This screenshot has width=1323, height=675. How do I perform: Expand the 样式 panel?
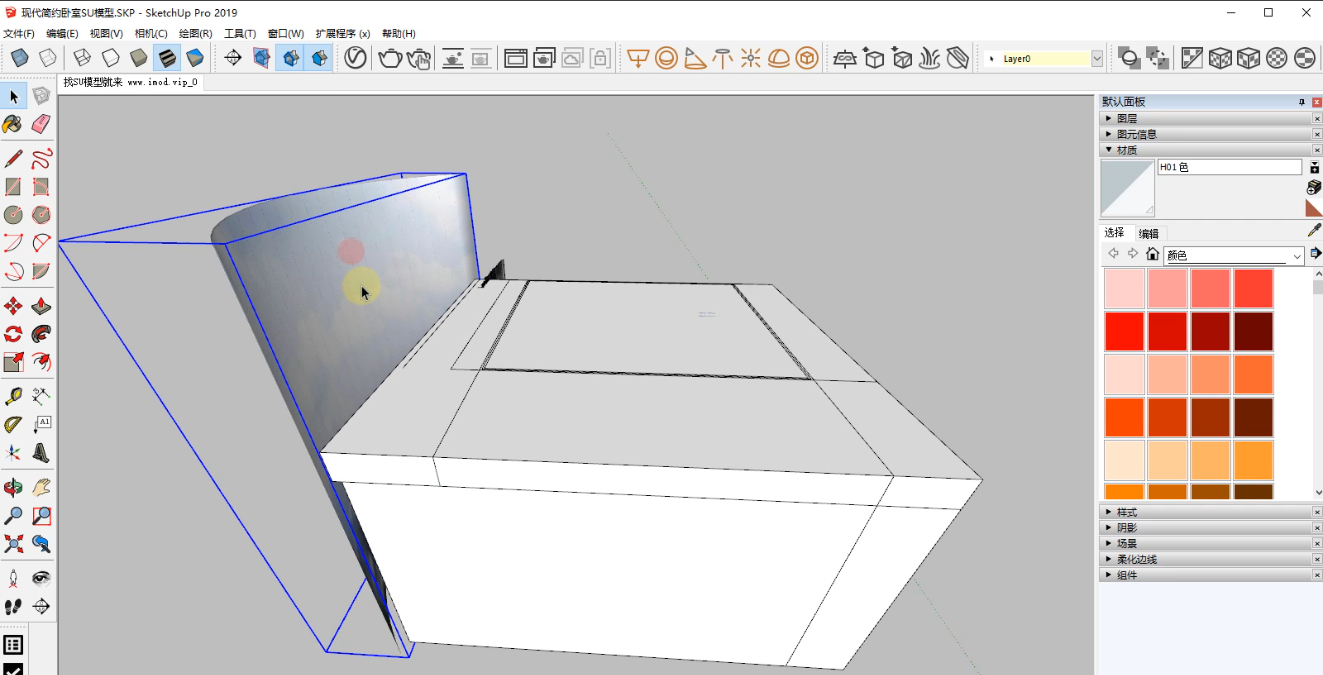pyautogui.click(x=1108, y=512)
